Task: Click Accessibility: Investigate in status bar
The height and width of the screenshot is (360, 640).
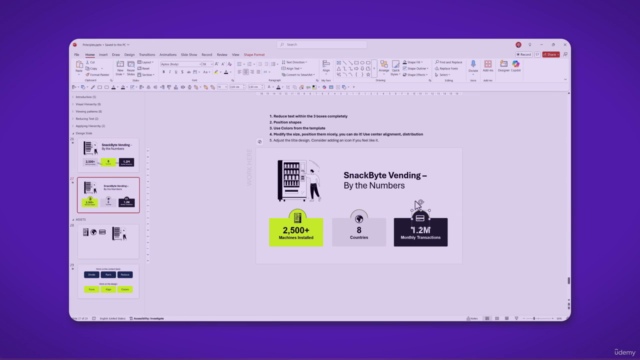Action: coord(147,318)
